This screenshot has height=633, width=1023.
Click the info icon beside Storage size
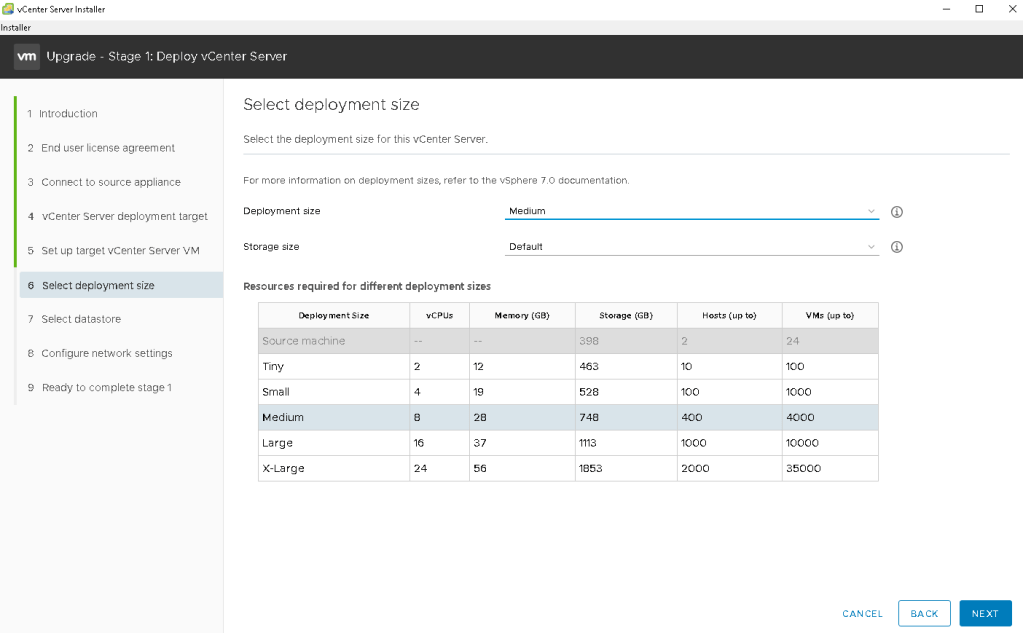pos(897,247)
